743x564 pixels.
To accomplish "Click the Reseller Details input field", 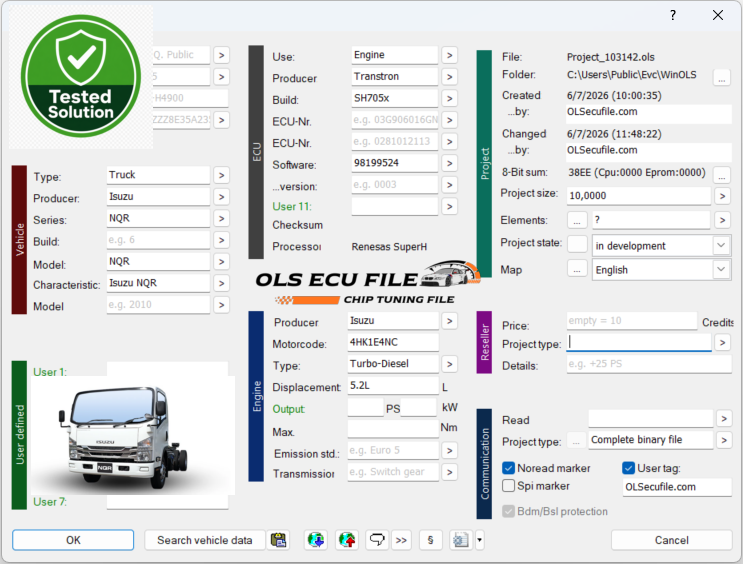I will pos(649,364).
